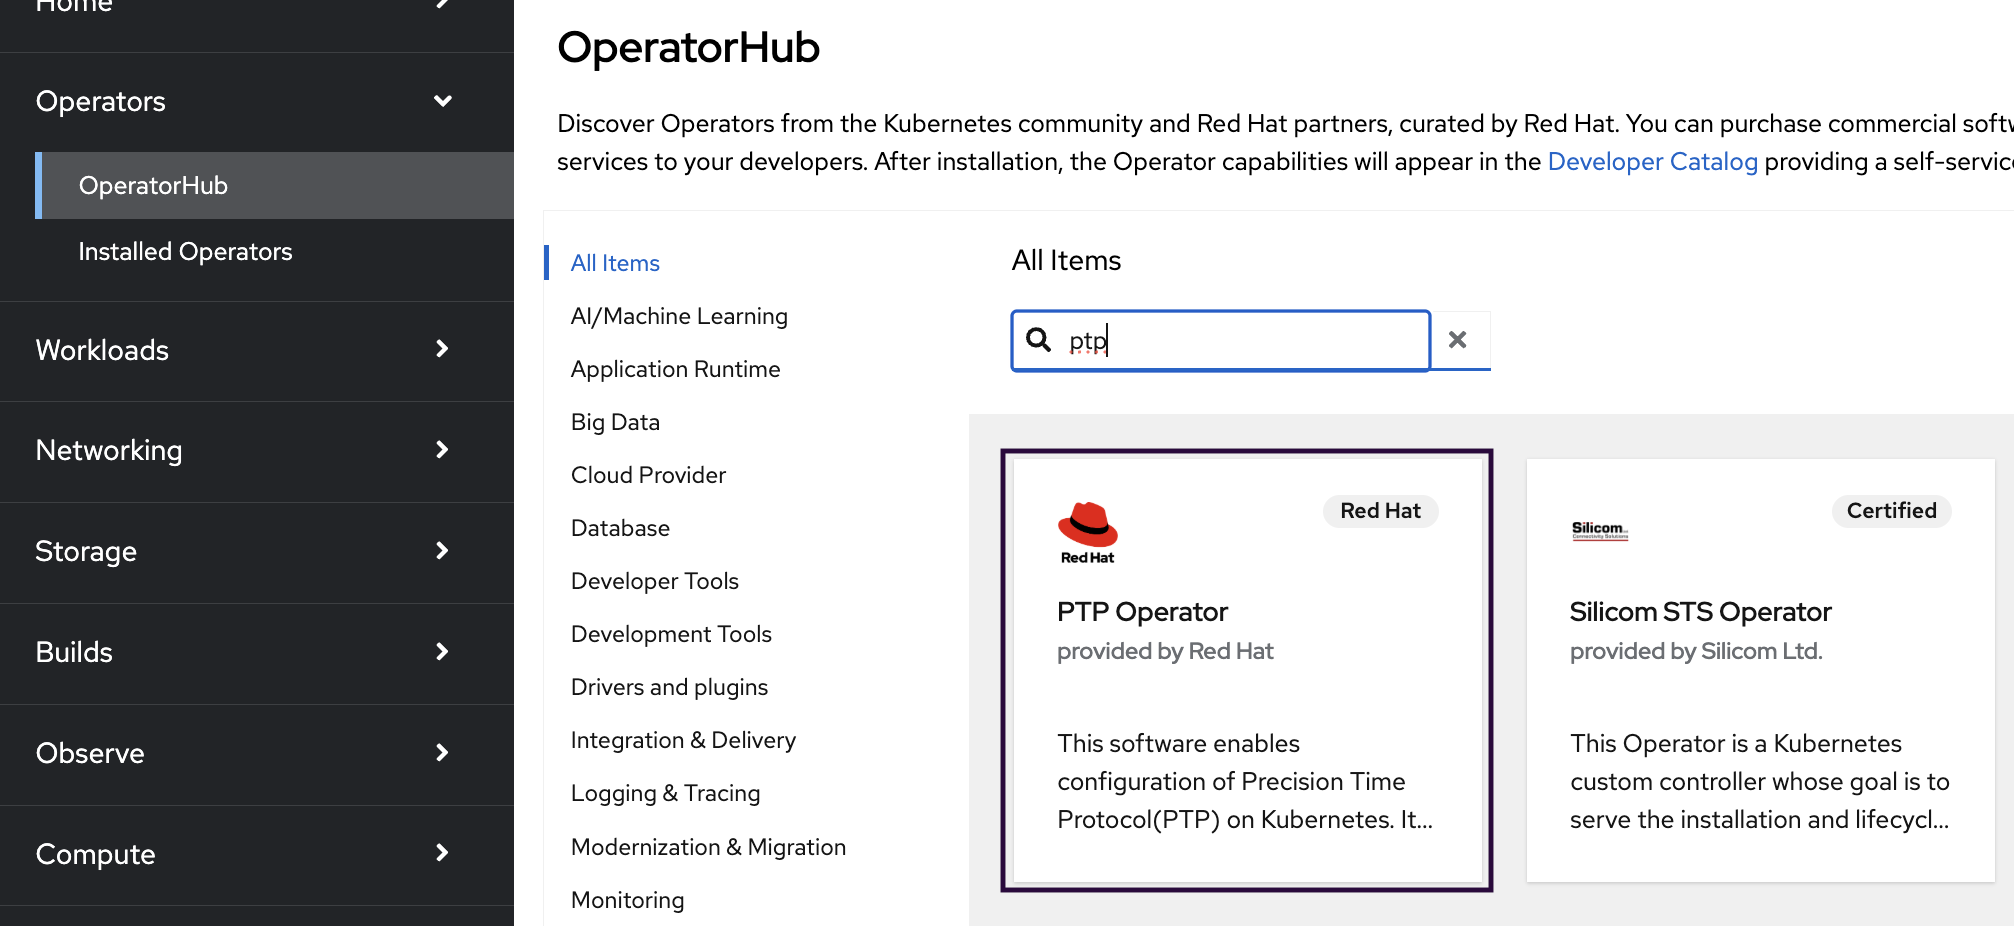Click the magnifying glass search icon

tap(1039, 340)
